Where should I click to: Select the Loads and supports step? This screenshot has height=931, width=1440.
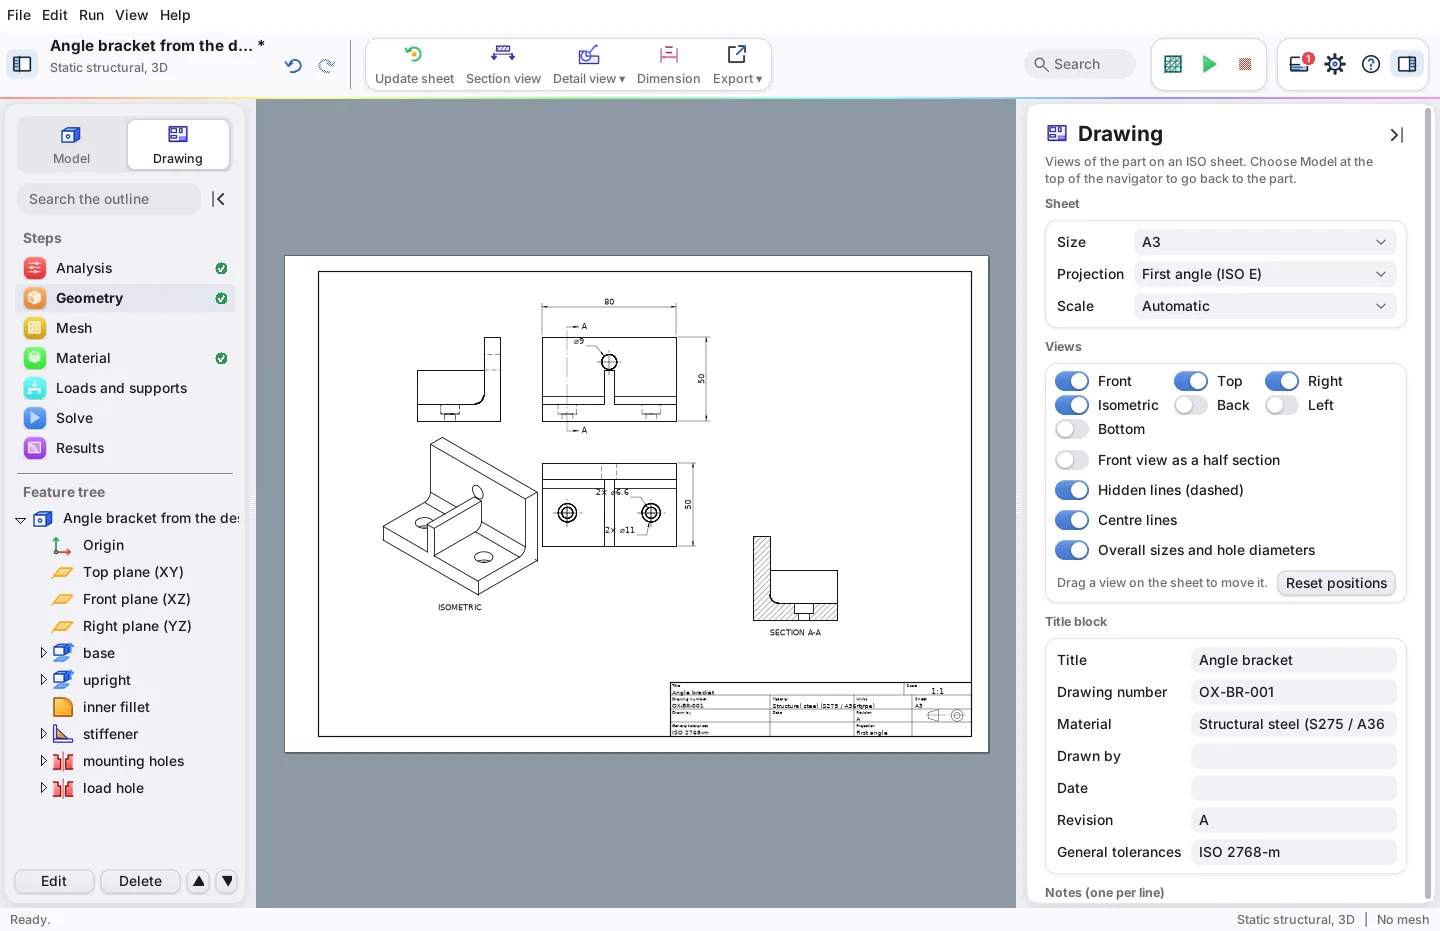coord(126,388)
